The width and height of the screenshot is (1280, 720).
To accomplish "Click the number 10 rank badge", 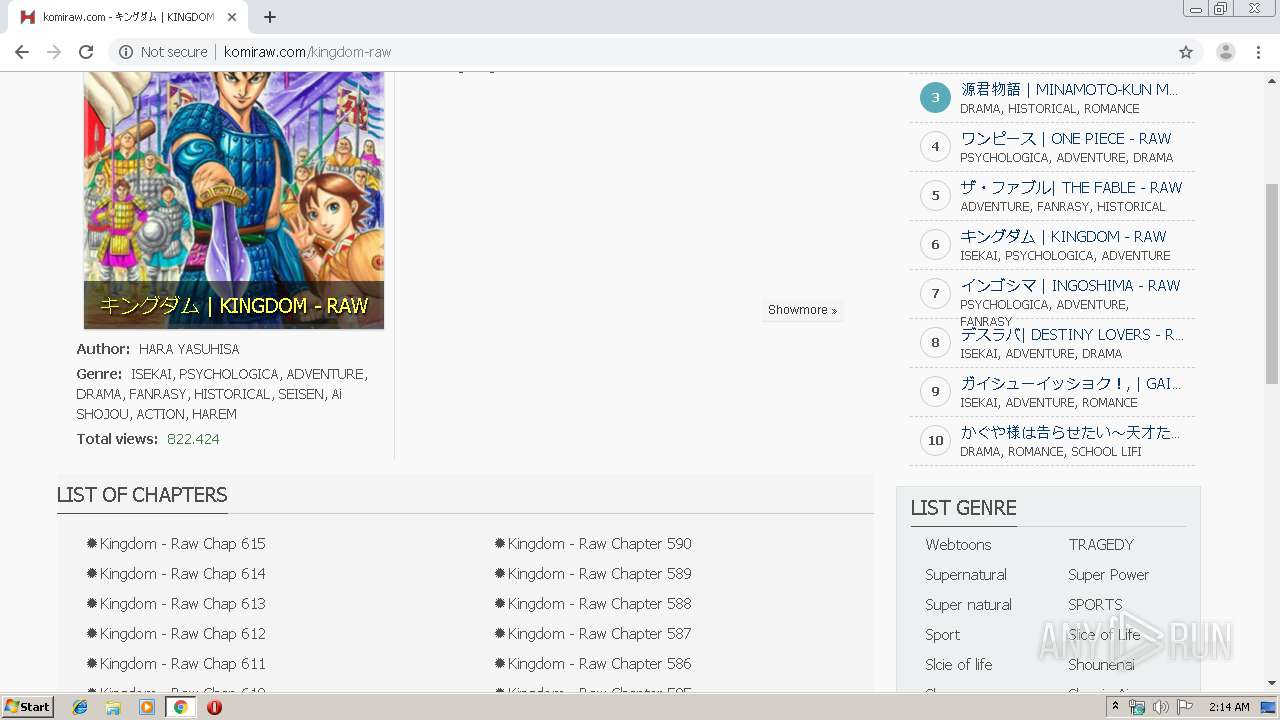I will (x=935, y=440).
